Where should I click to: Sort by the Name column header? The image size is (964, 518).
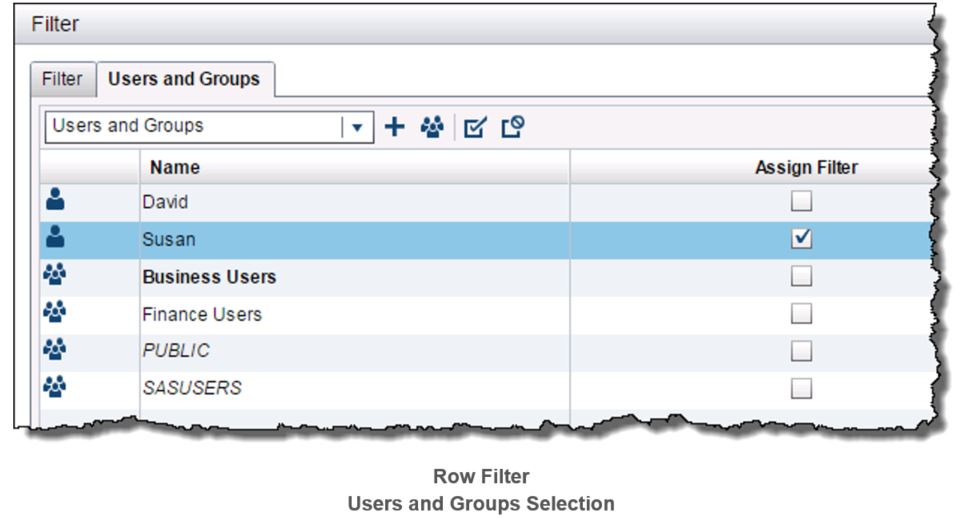point(175,167)
